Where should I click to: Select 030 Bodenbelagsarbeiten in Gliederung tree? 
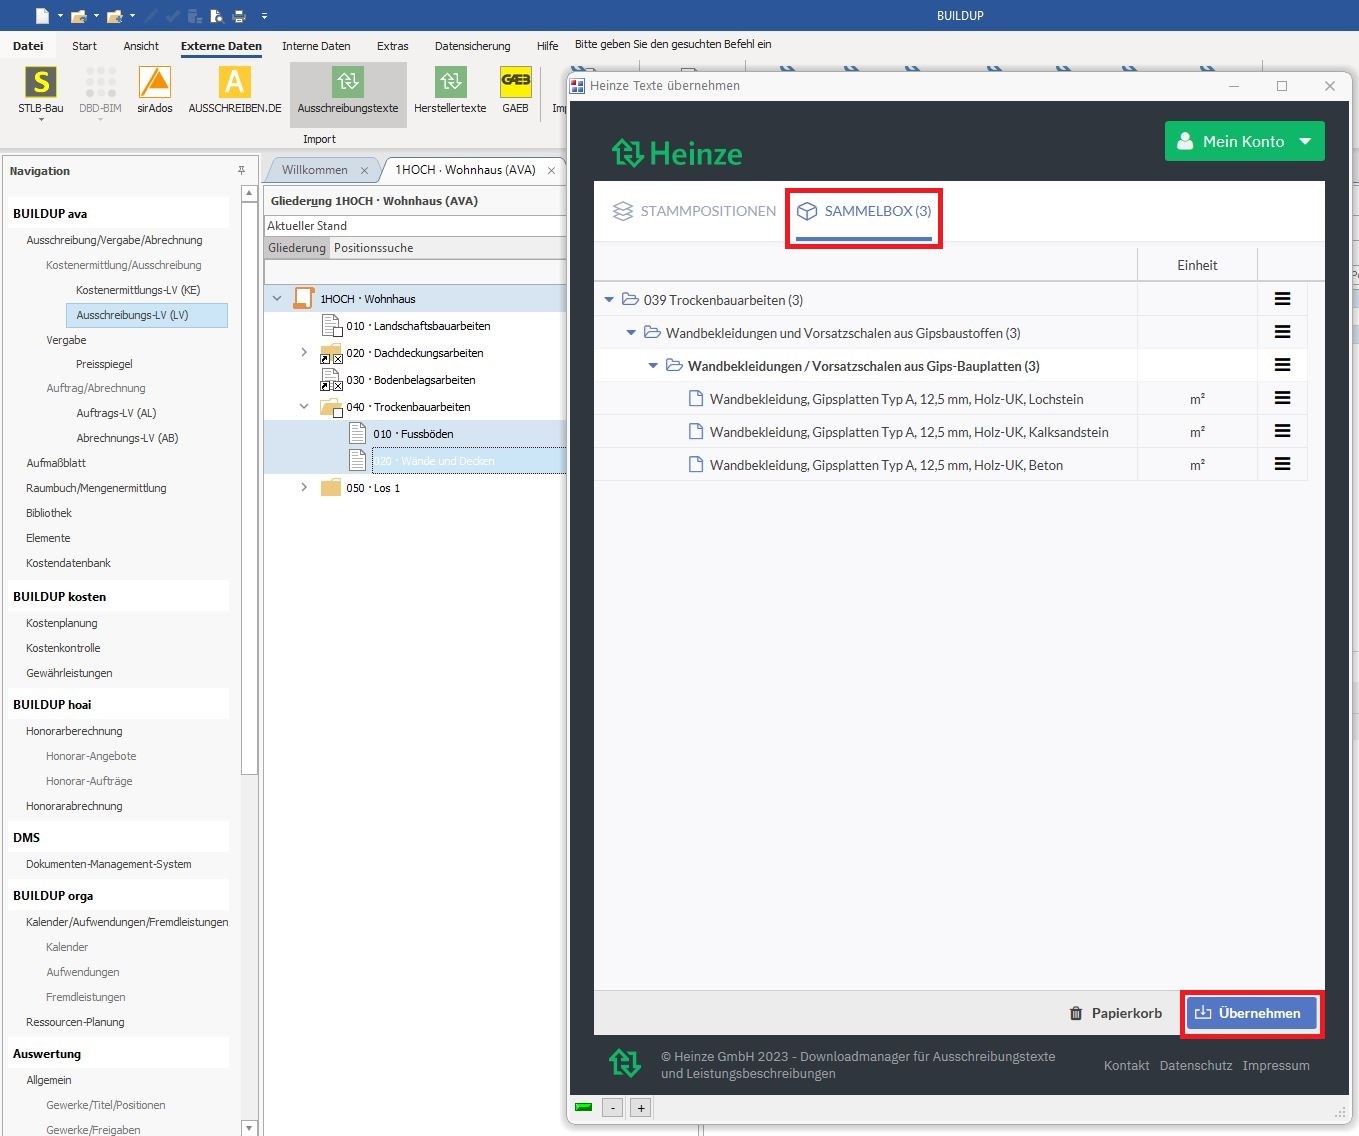[x=410, y=380]
